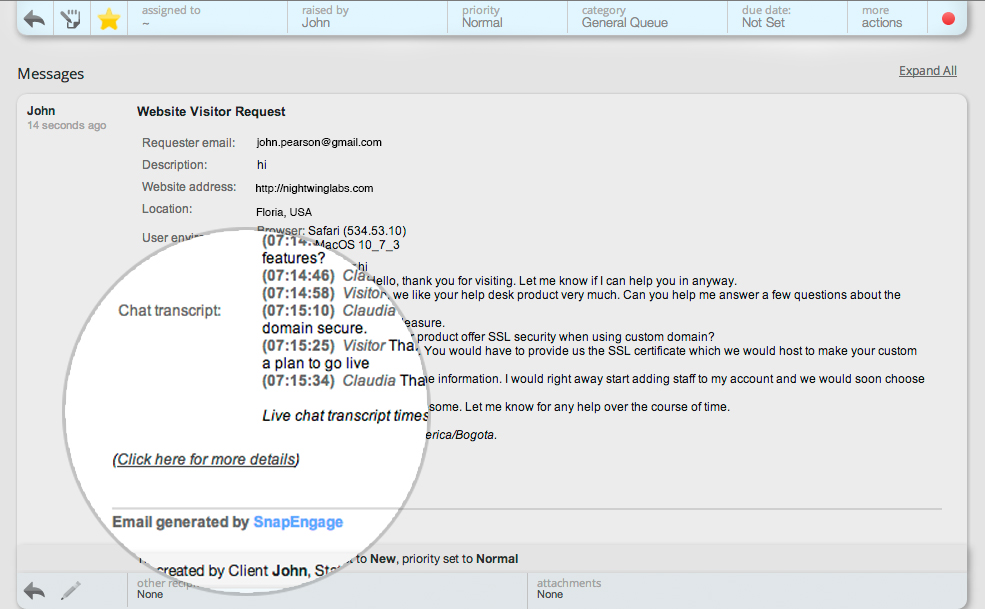The height and width of the screenshot is (610, 985).
Task: Click the attachments None field
Action: (746, 589)
